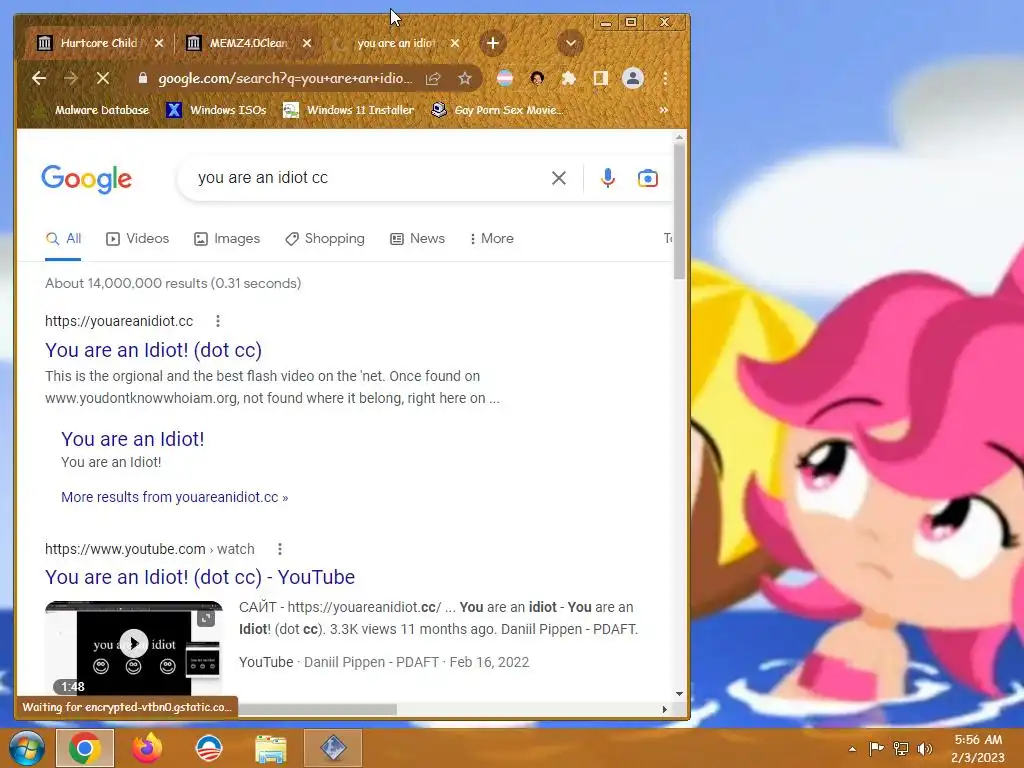This screenshot has height=768, width=1024.
Task: Share this page from the address bar
Action: coord(433,78)
